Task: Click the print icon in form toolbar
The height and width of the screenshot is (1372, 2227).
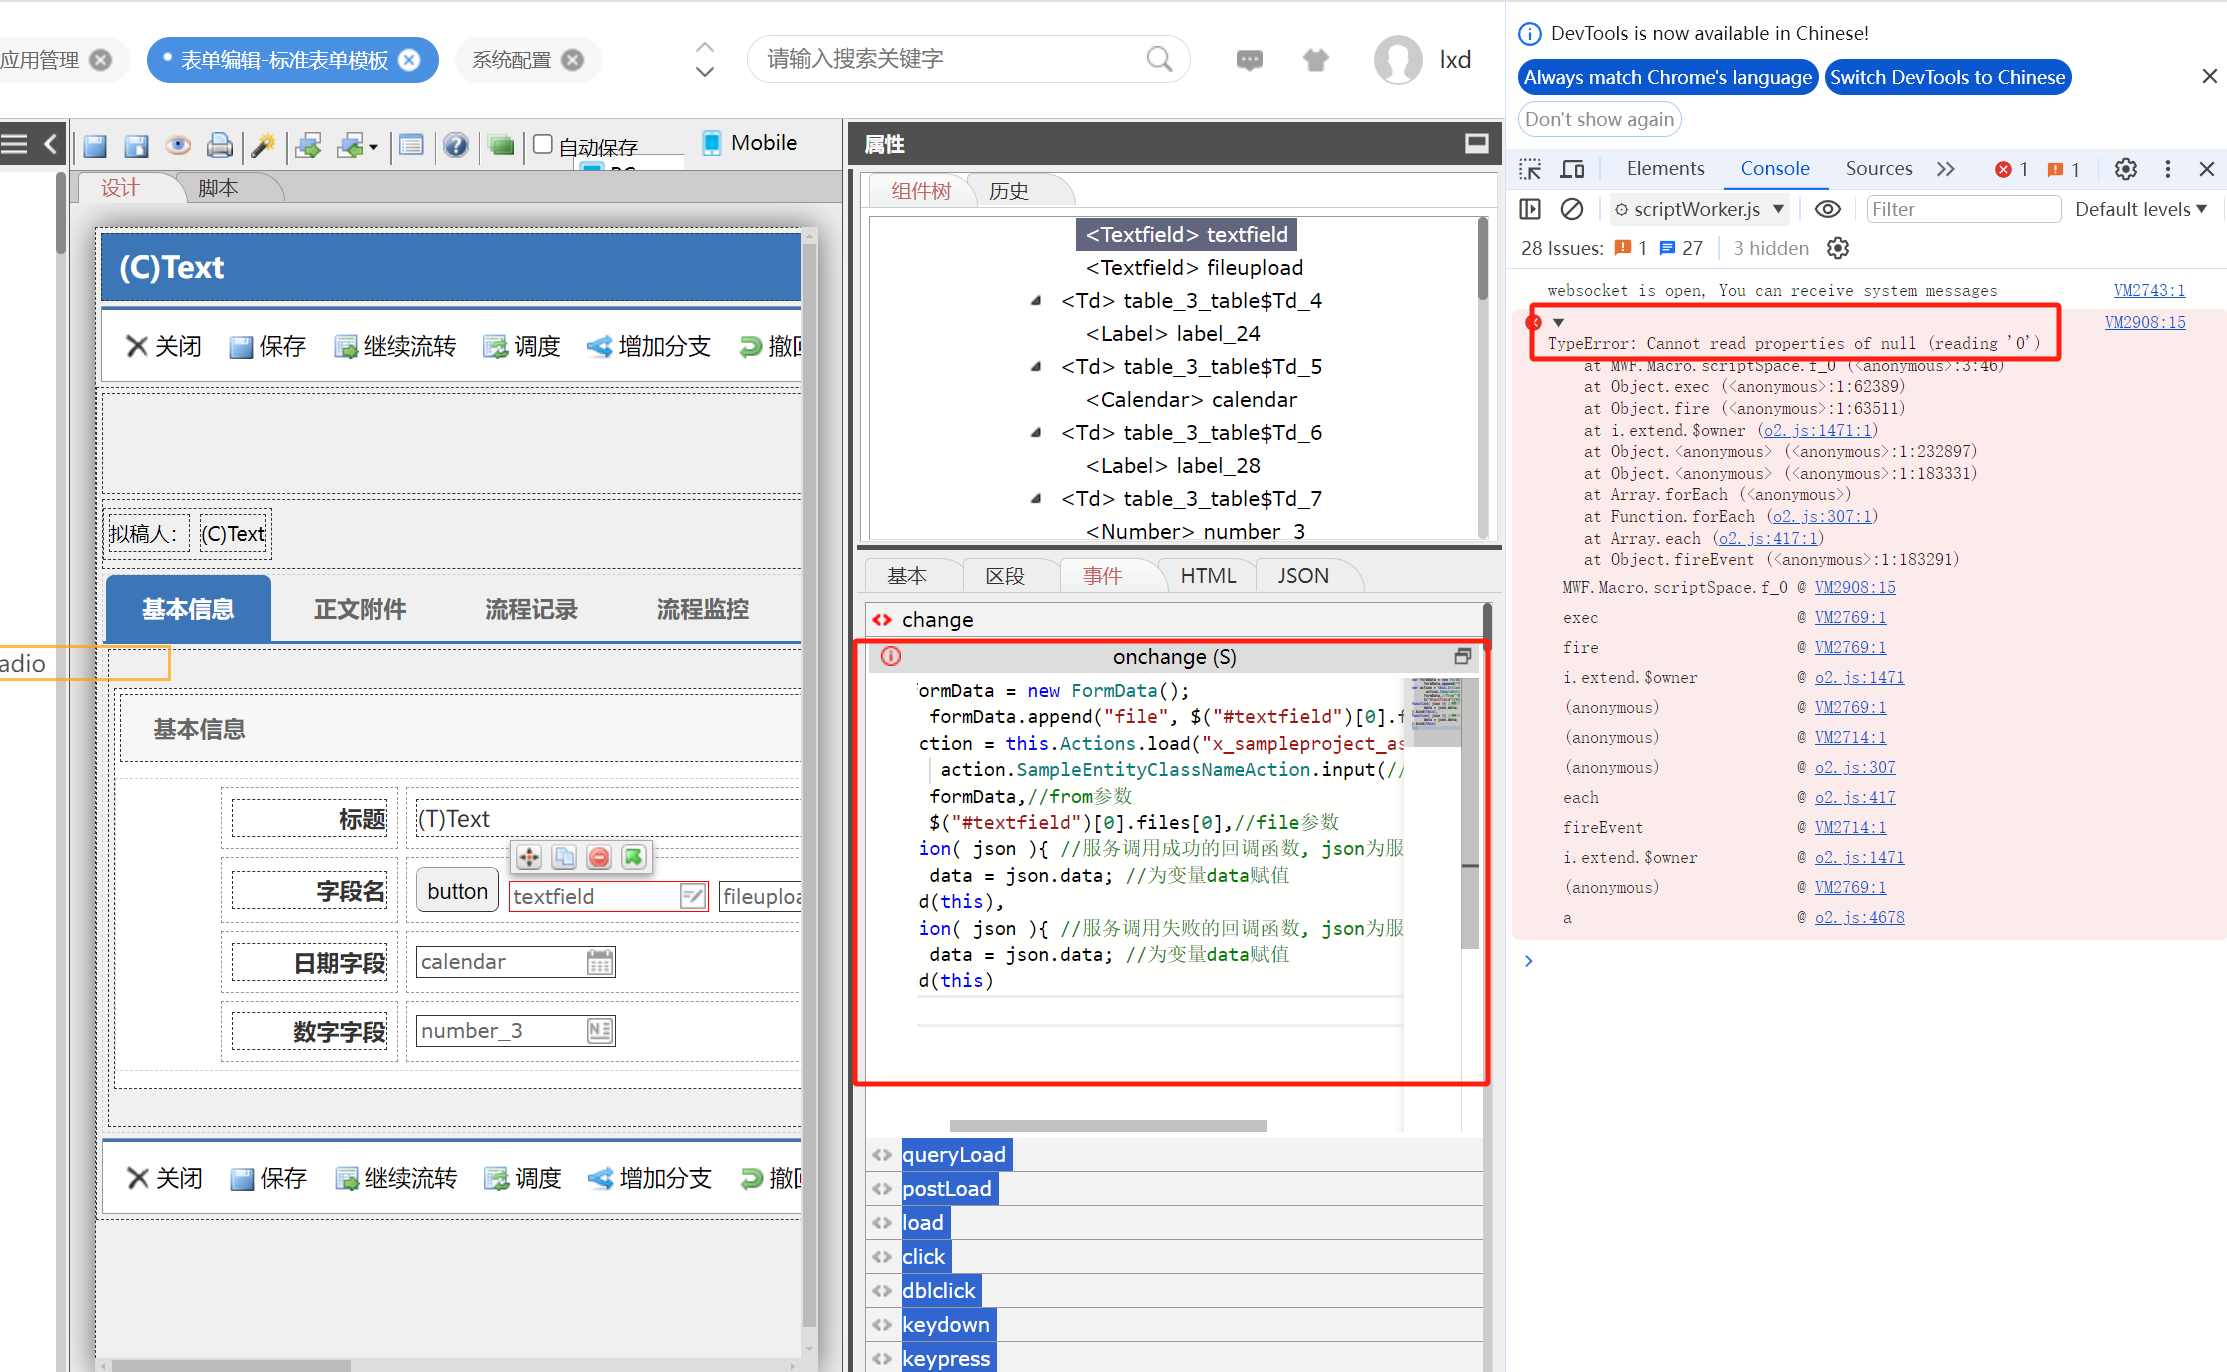Action: [219, 145]
